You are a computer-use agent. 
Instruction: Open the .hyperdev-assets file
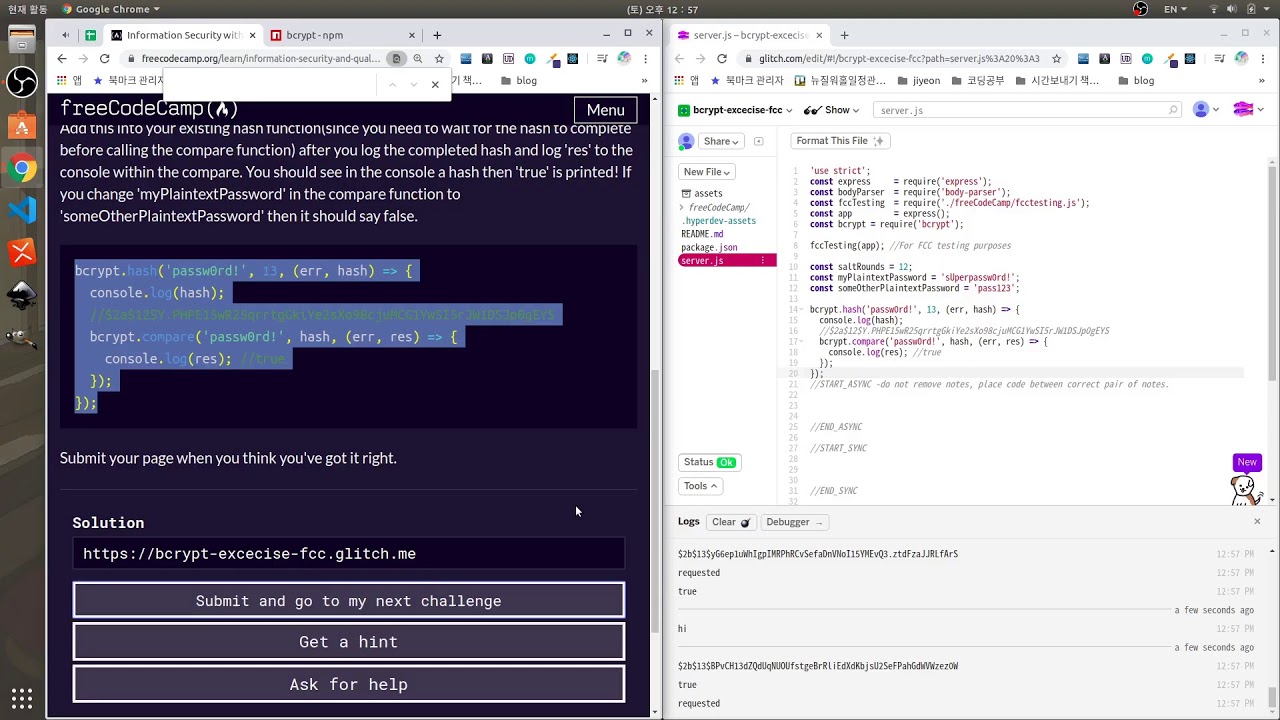tap(719, 220)
